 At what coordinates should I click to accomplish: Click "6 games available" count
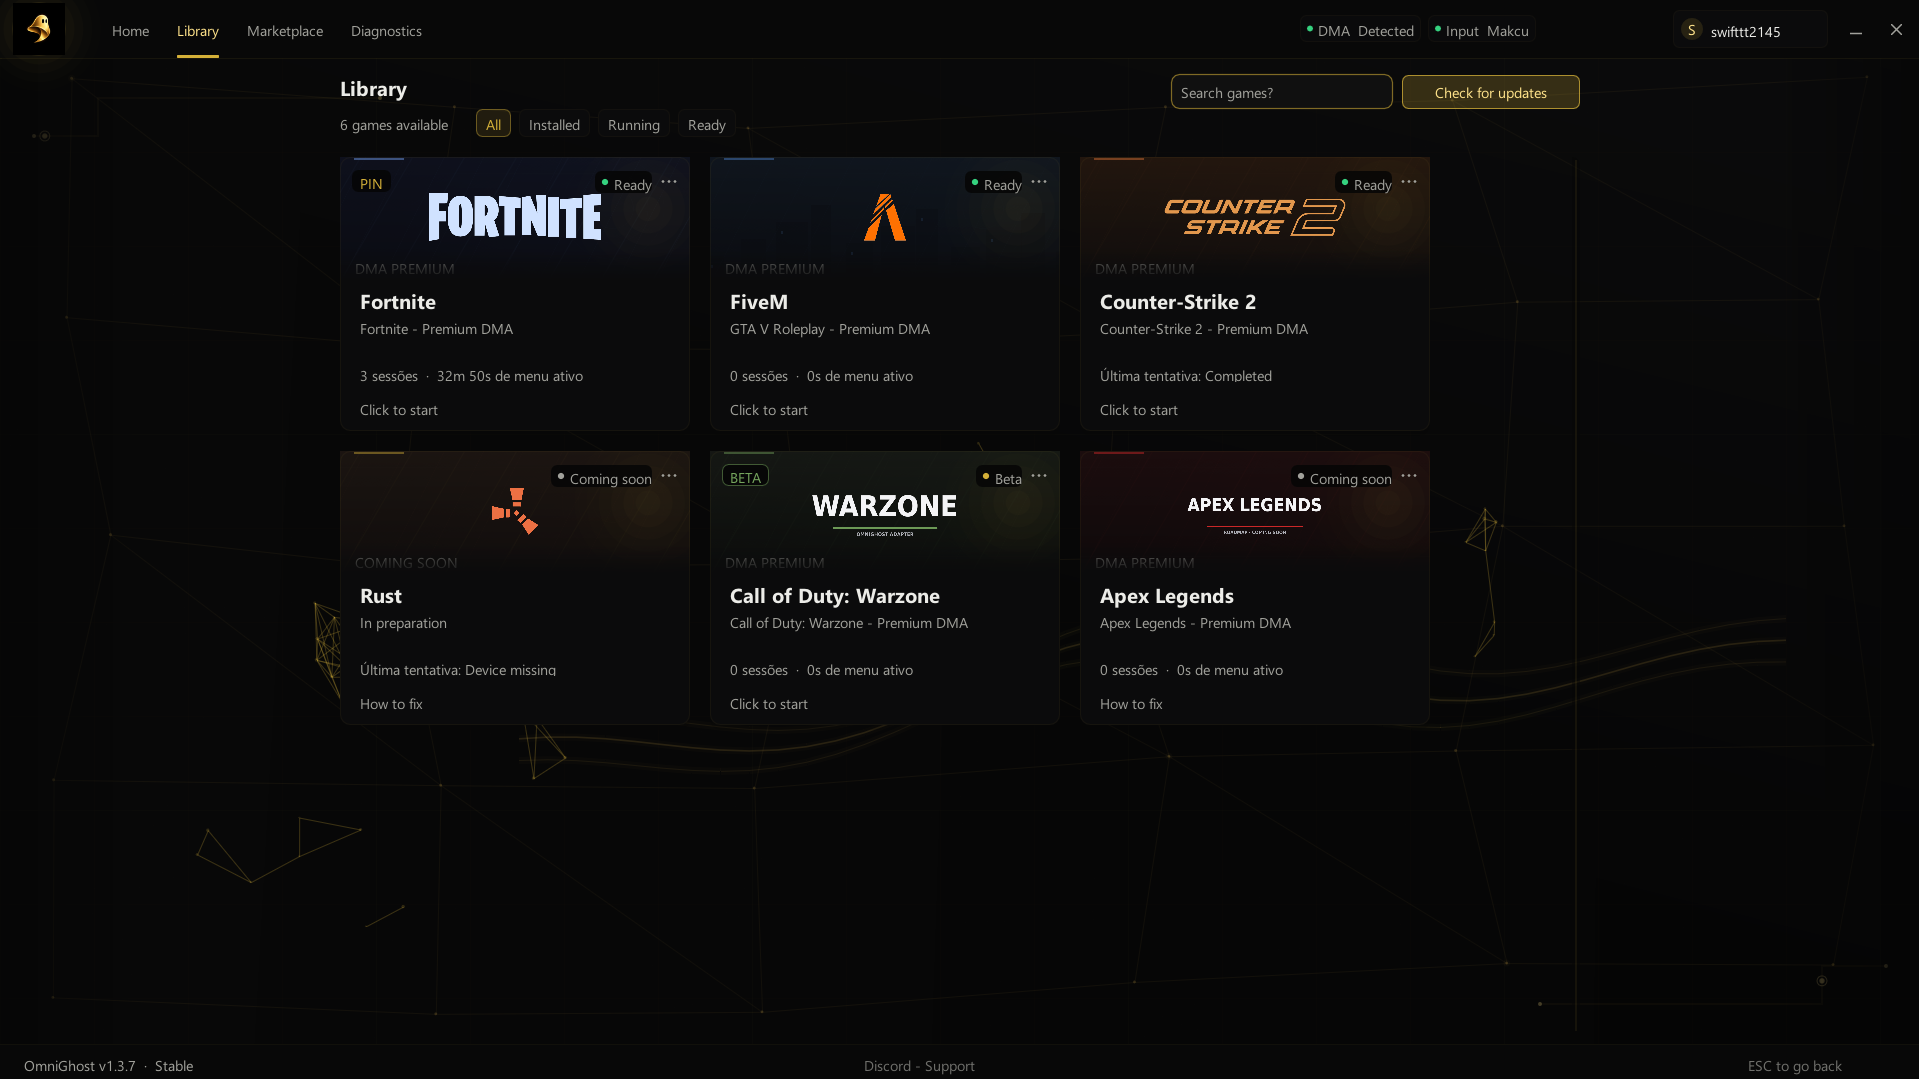click(394, 125)
